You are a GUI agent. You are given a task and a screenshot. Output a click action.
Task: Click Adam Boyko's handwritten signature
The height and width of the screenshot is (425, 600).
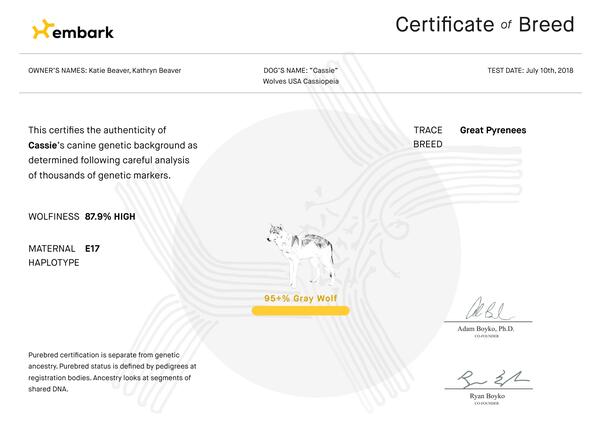point(487,309)
